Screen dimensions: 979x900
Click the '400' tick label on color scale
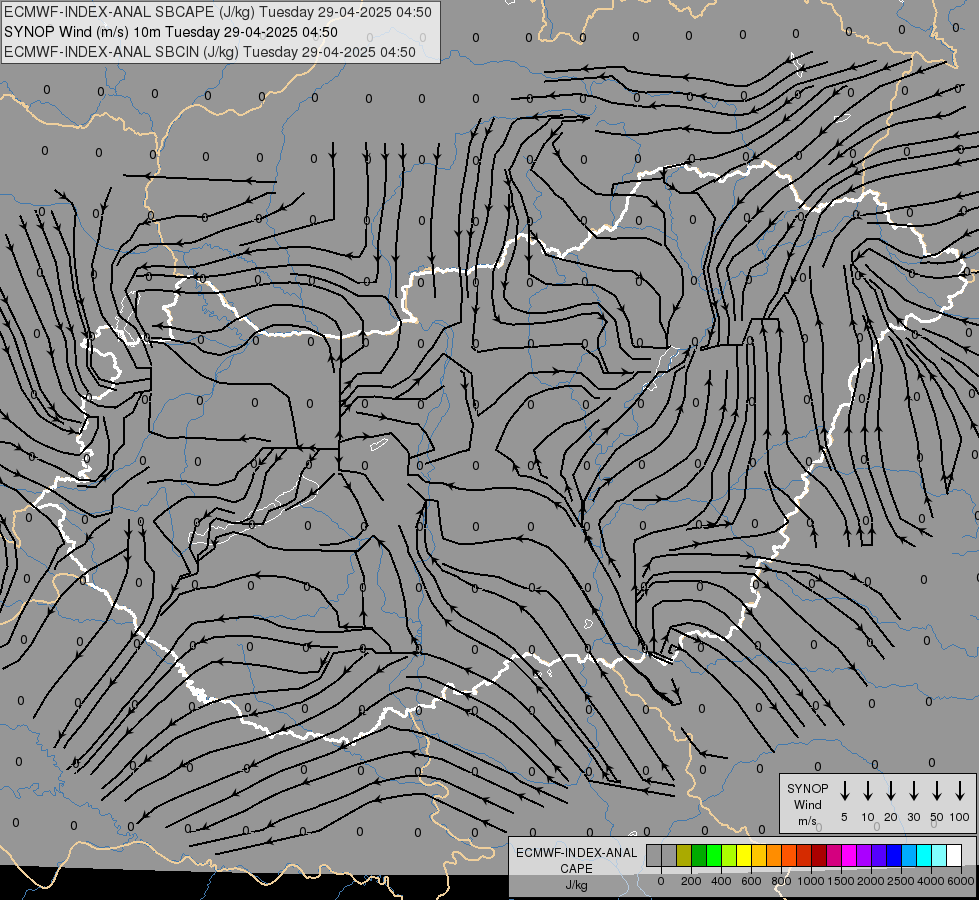tap(721, 881)
